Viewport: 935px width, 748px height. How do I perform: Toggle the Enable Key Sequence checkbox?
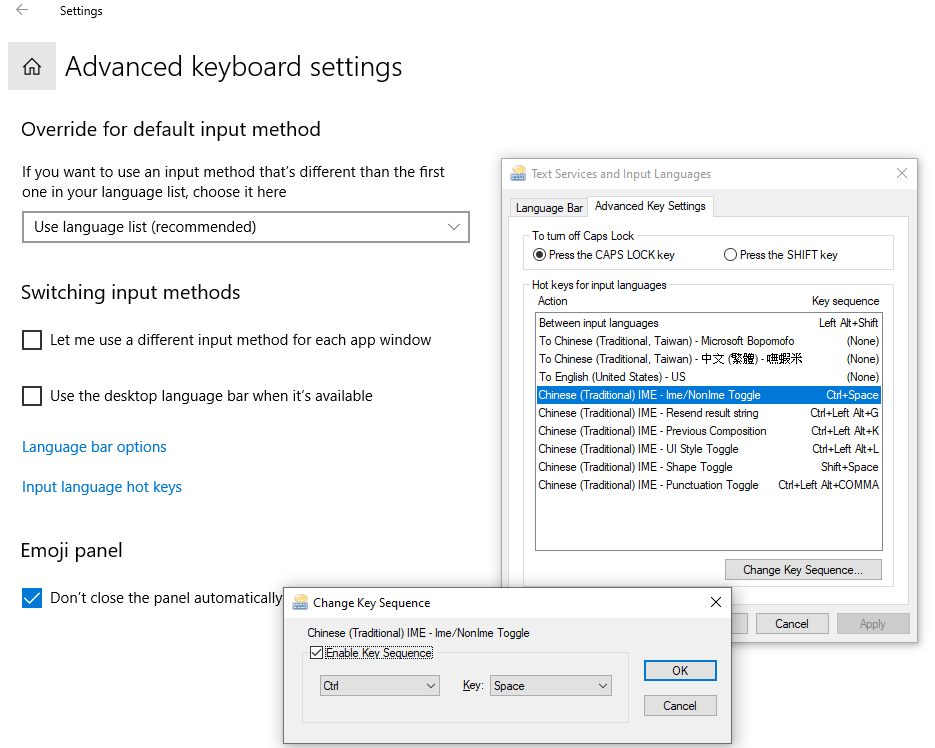coord(316,653)
